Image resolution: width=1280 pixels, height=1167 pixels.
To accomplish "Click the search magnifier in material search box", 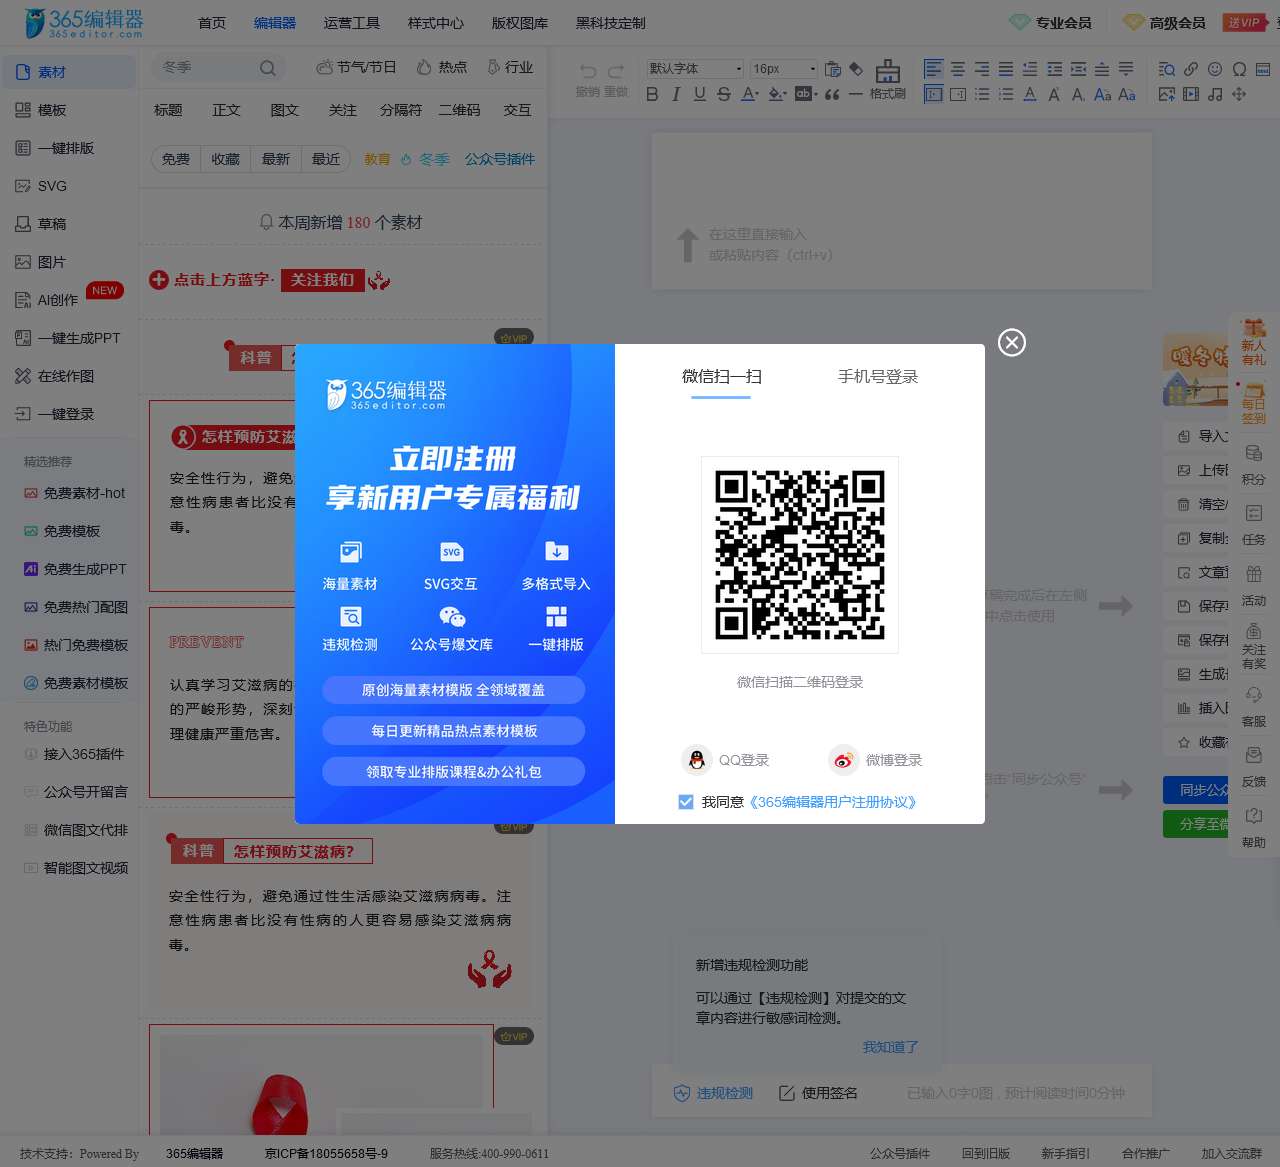I will (x=267, y=68).
